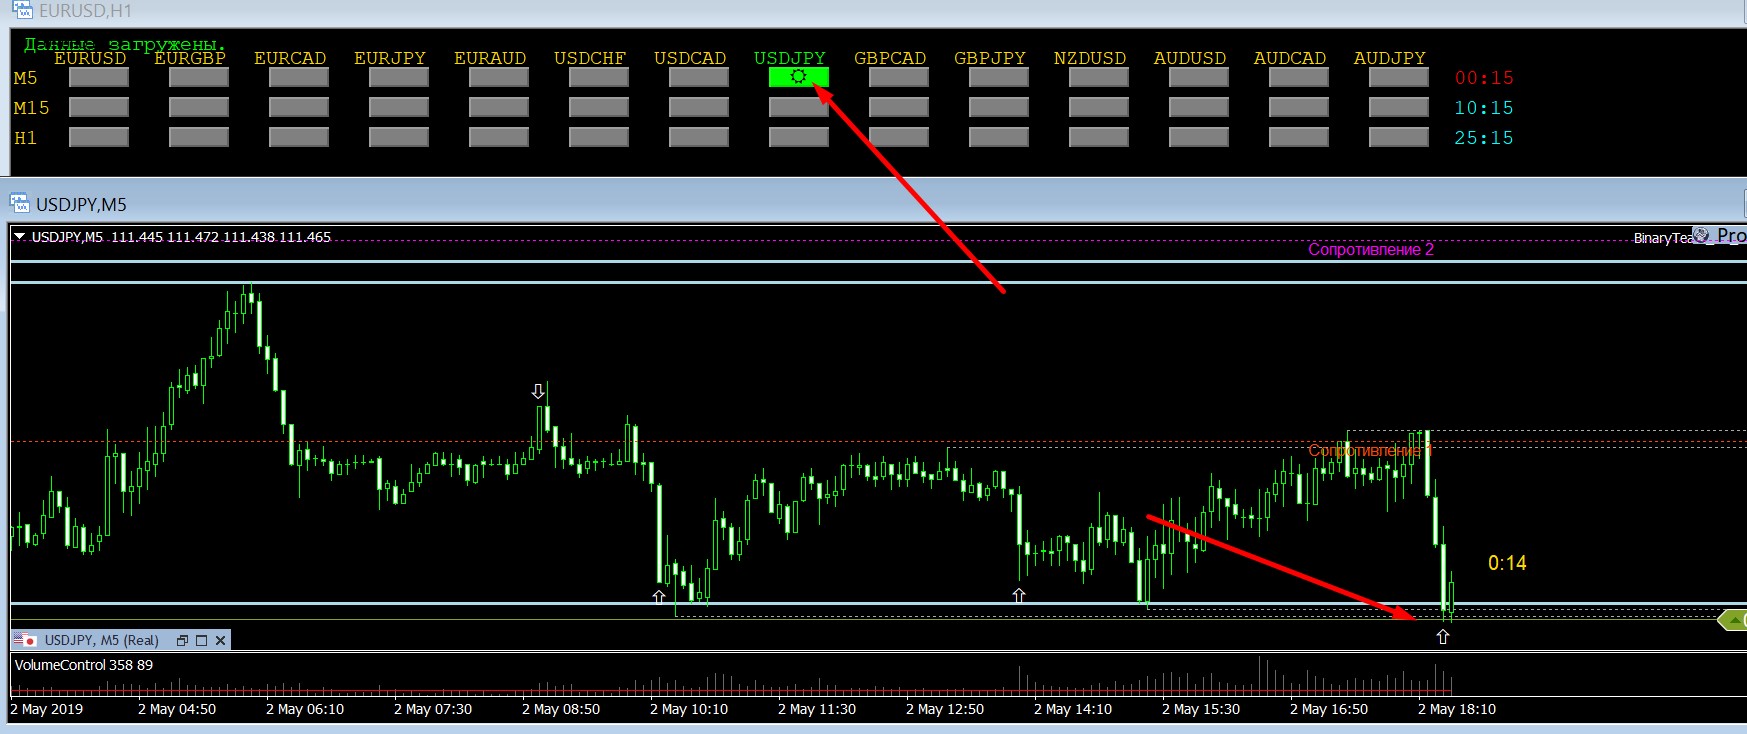Click the AUDUSD M5 signal button

click(1198, 77)
